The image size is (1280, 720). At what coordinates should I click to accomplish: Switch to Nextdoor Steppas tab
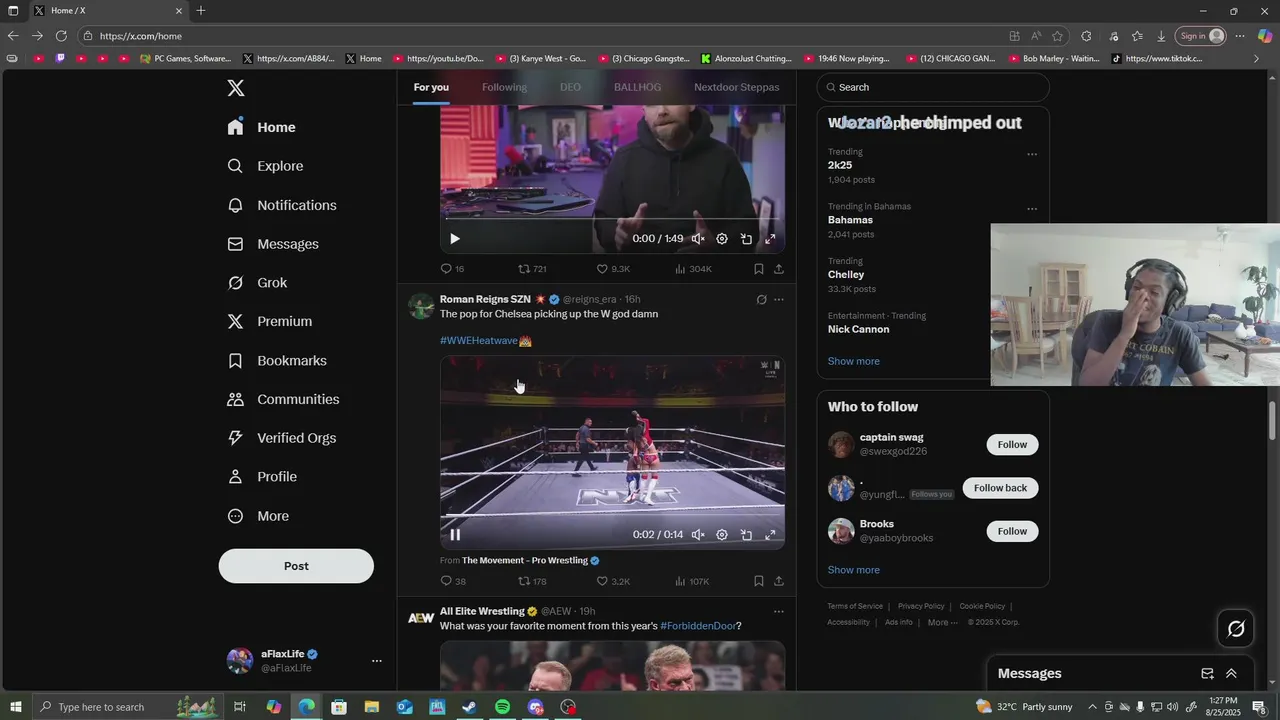pyautogui.click(x=737, y=87)
